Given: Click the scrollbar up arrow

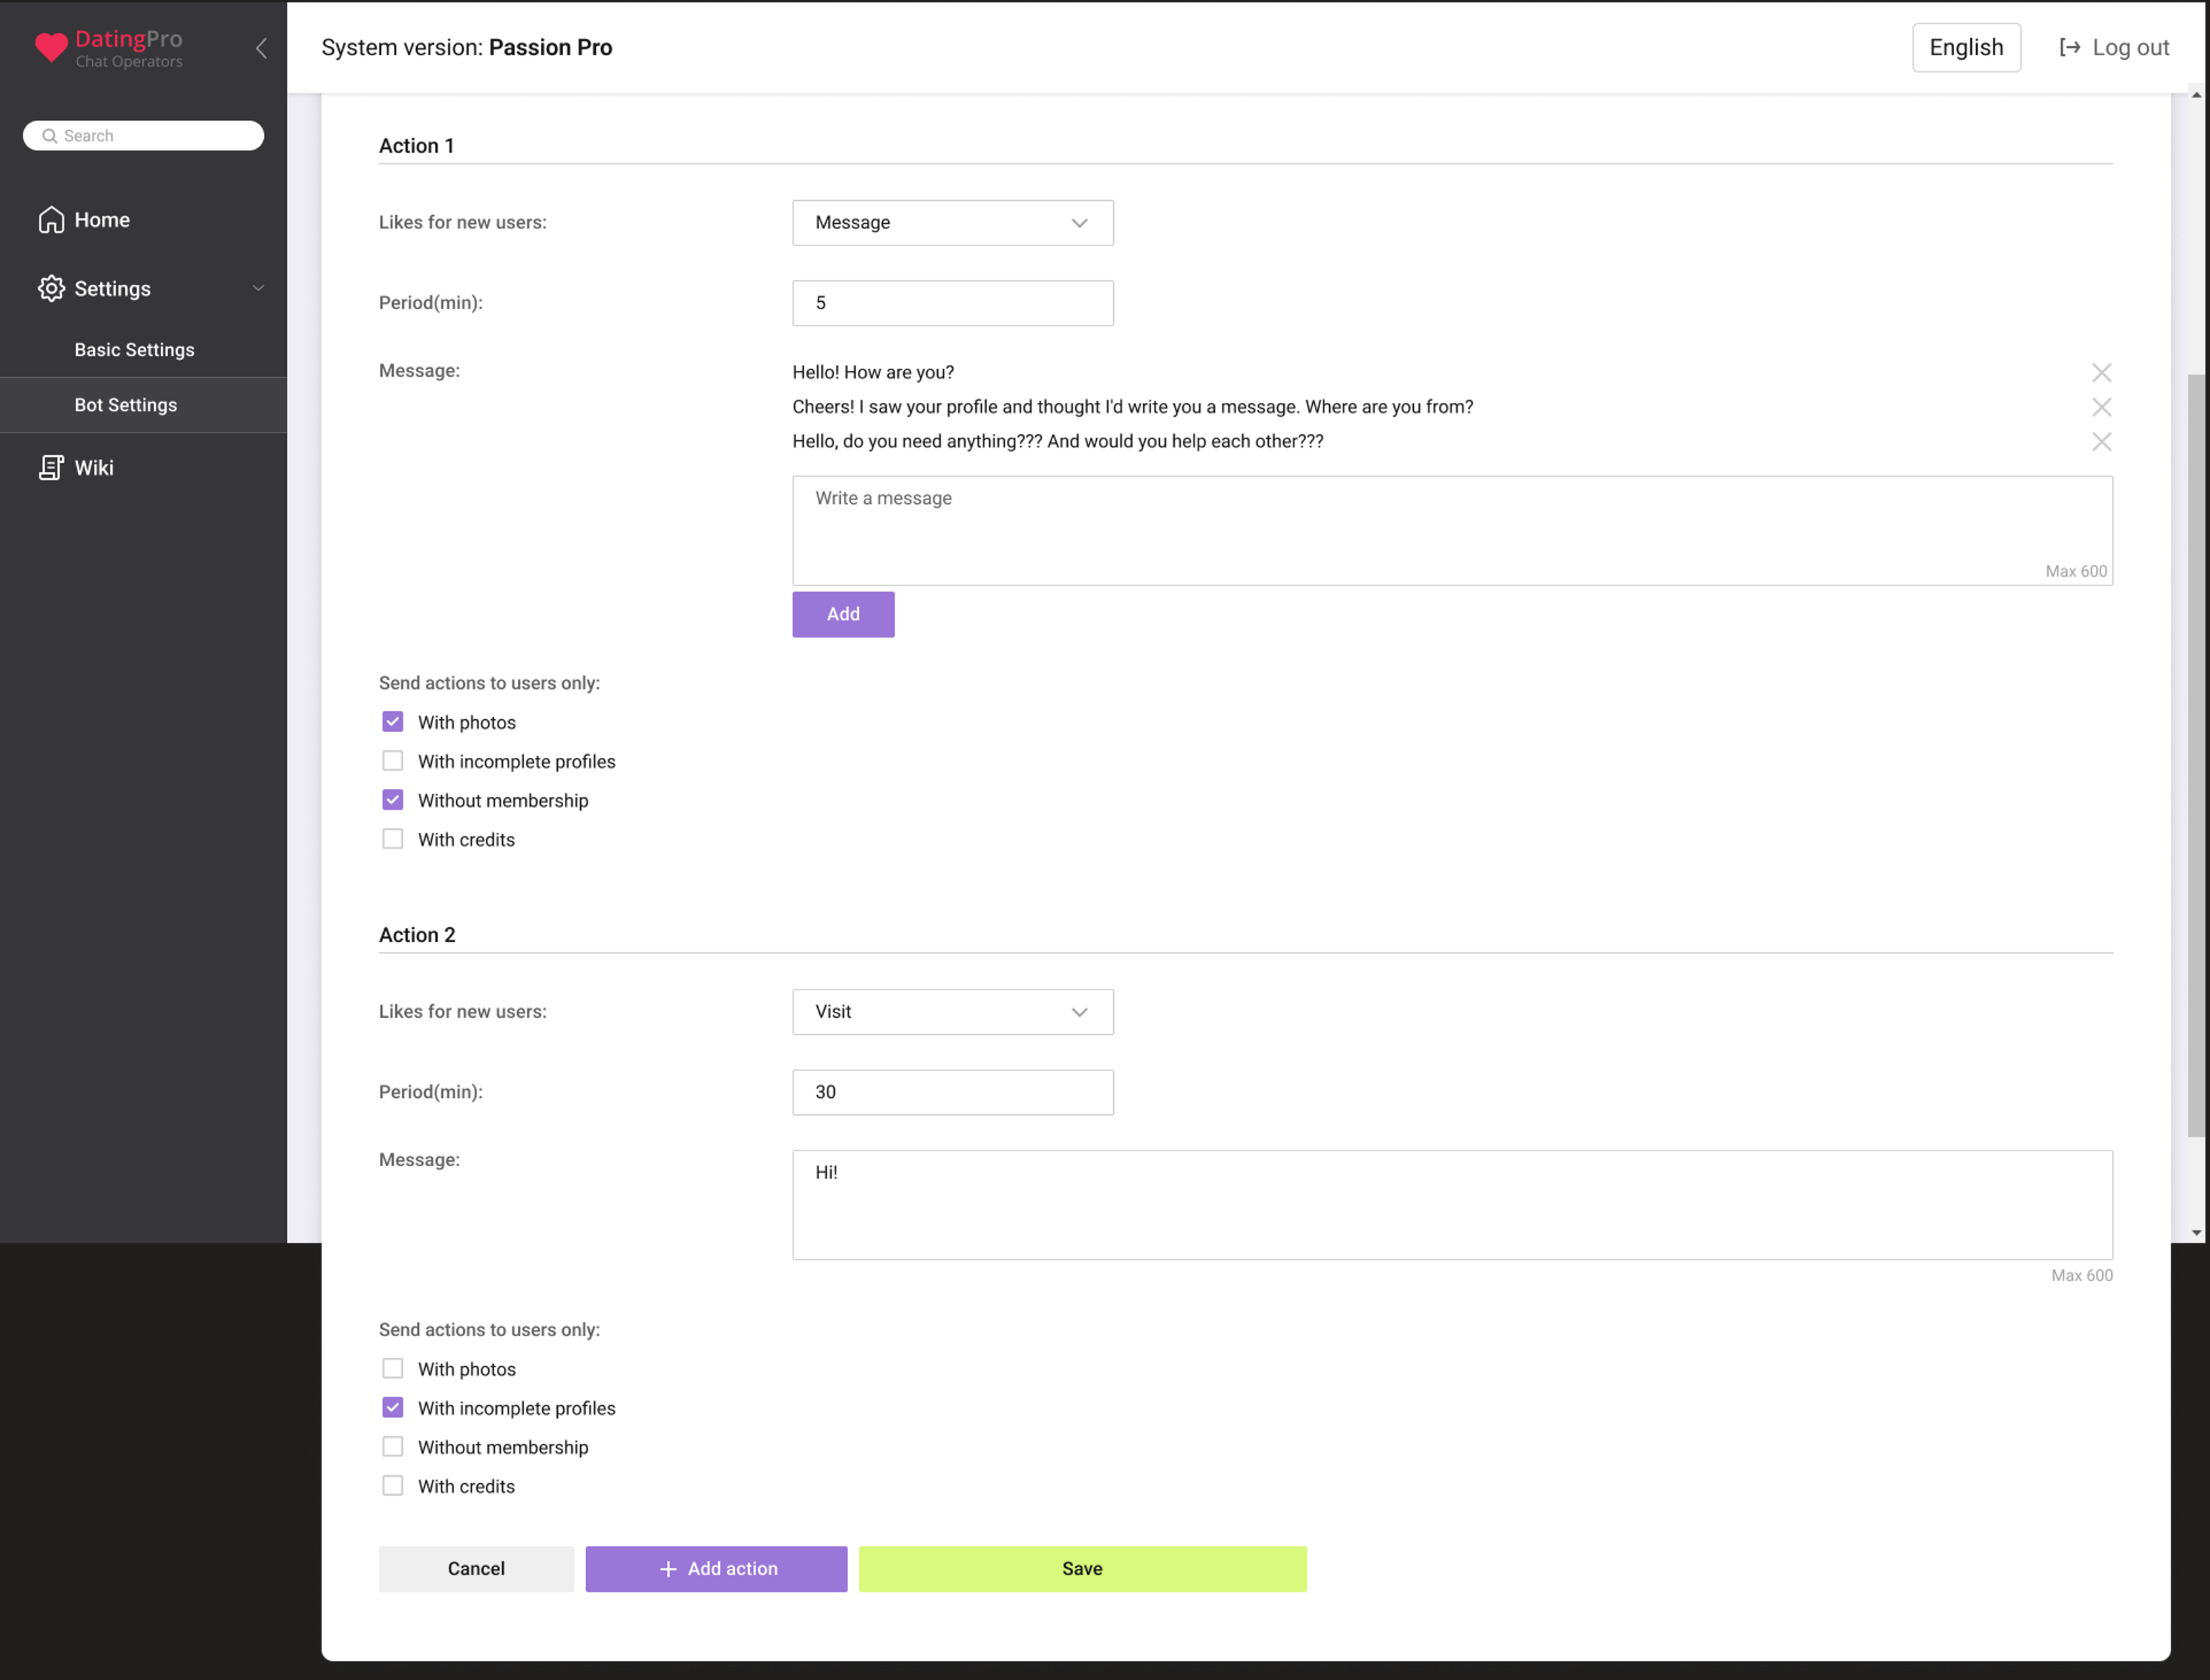Looking at the screenshot, I should (2196, 95).
